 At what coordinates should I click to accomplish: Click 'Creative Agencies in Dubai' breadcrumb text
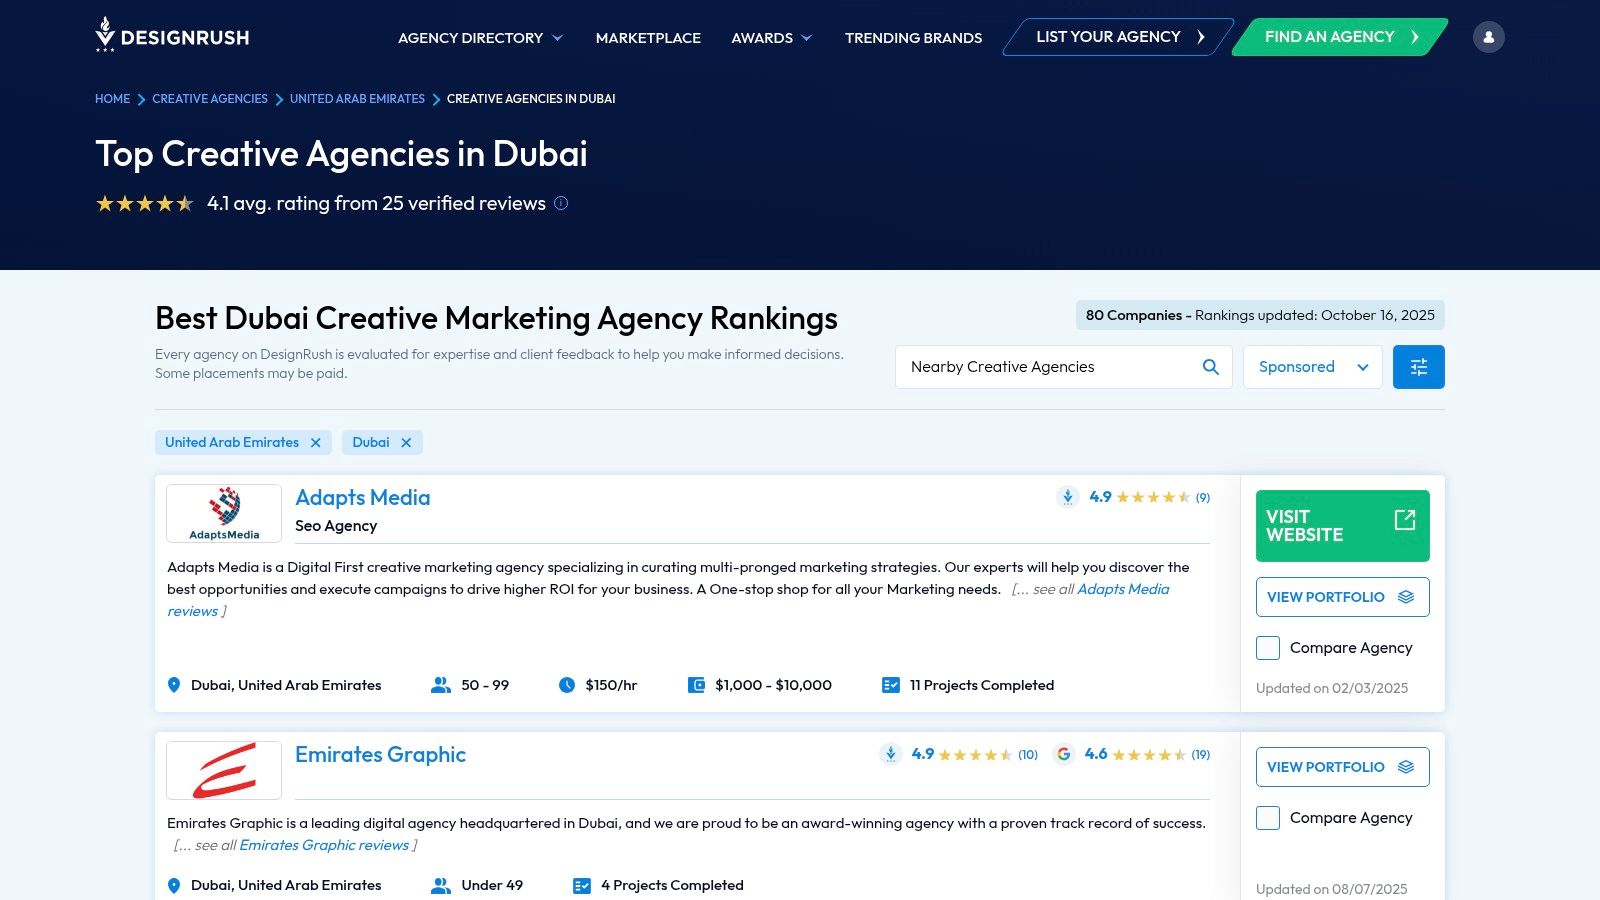[531, 99]
